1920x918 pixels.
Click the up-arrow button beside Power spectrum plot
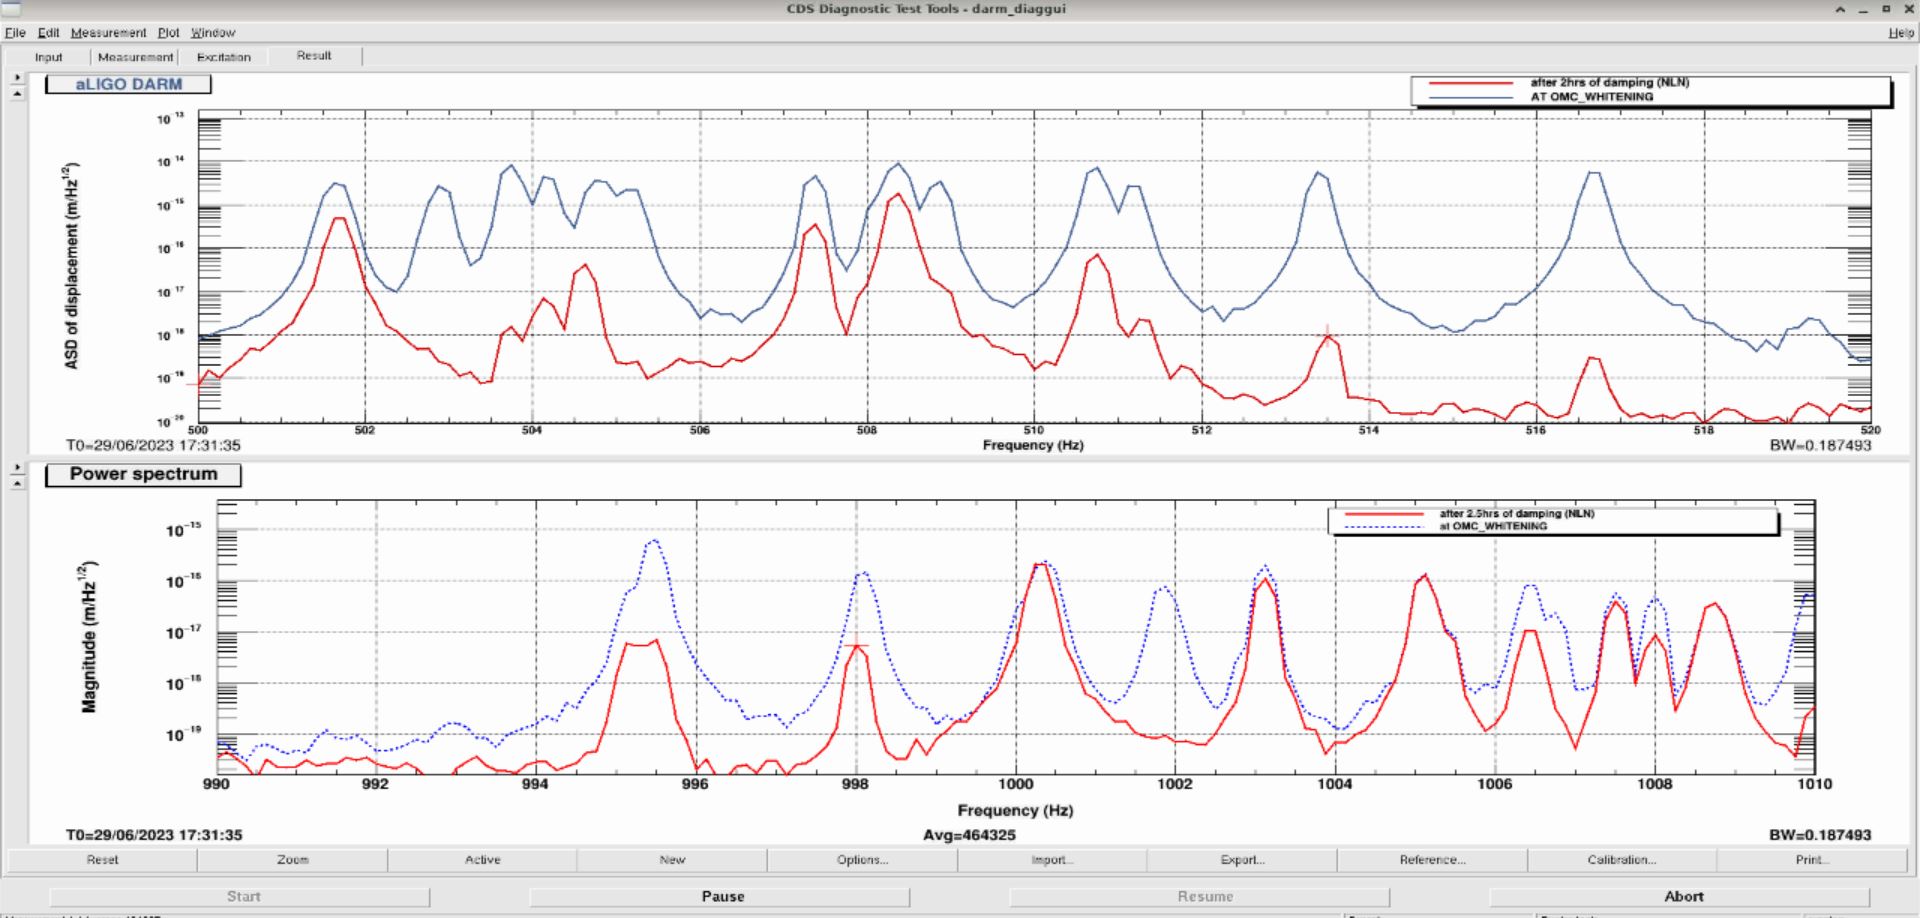[17, 483]
